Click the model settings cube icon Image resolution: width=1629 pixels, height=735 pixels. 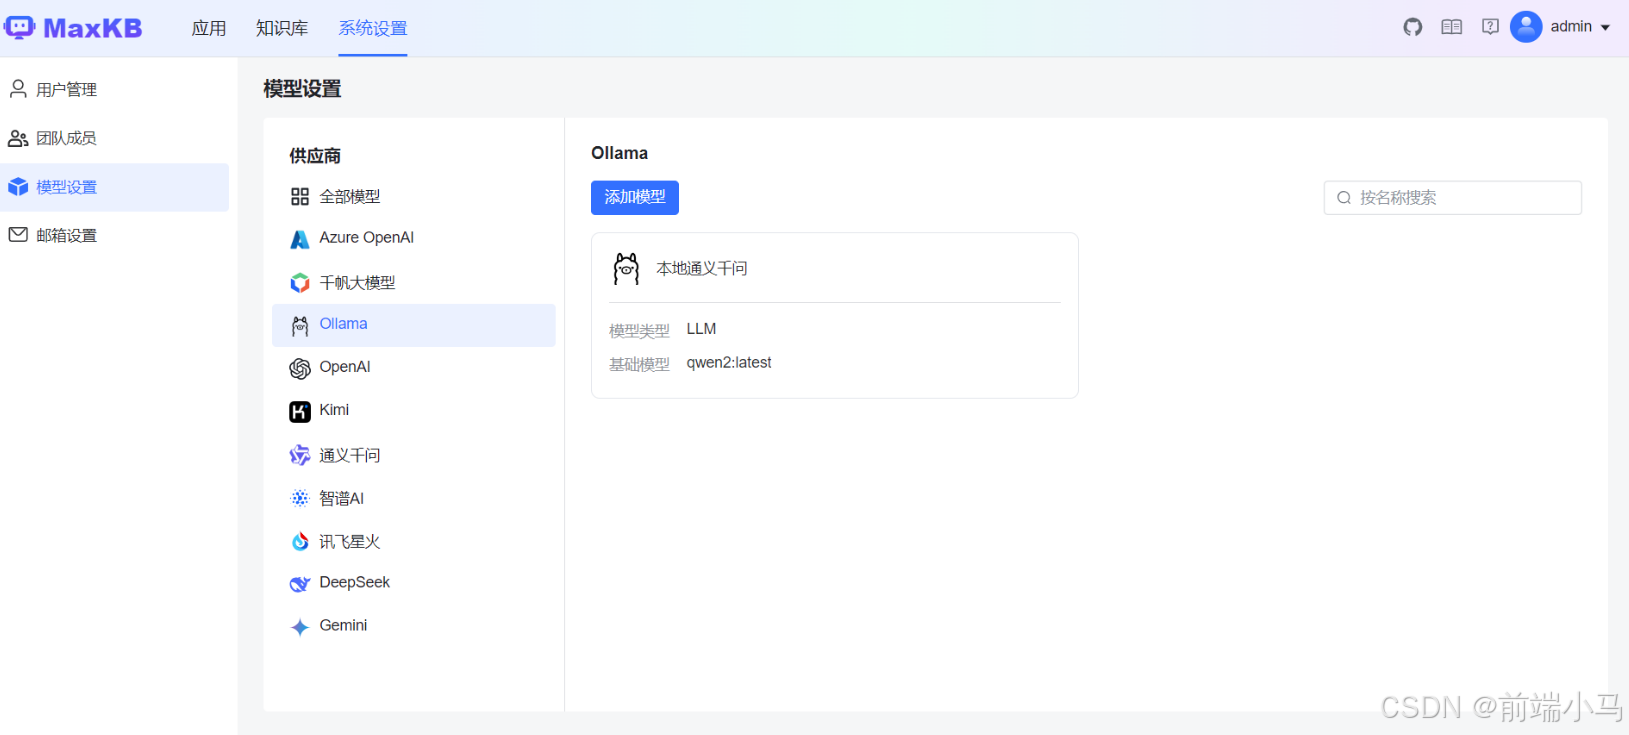click(x=18, y=187)
